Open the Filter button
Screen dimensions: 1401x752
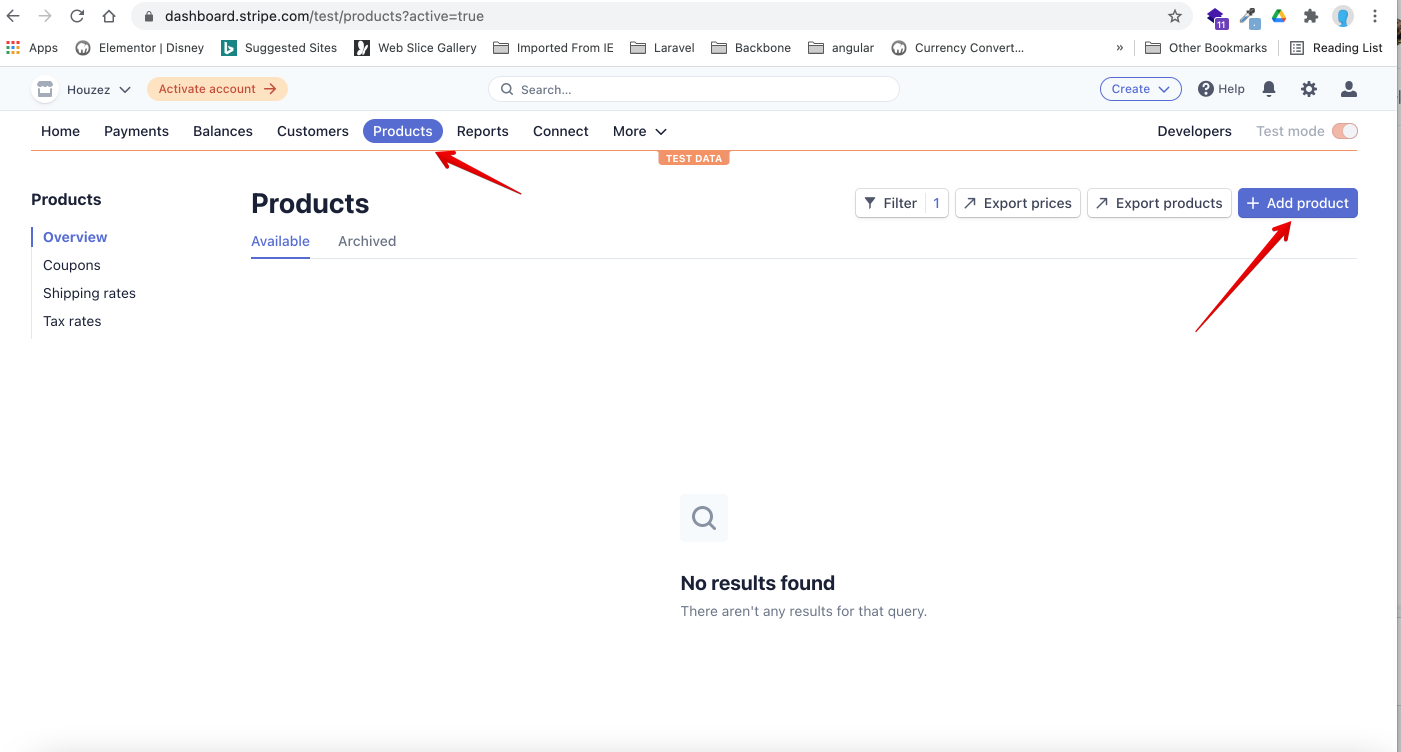[x=901, y=203]
